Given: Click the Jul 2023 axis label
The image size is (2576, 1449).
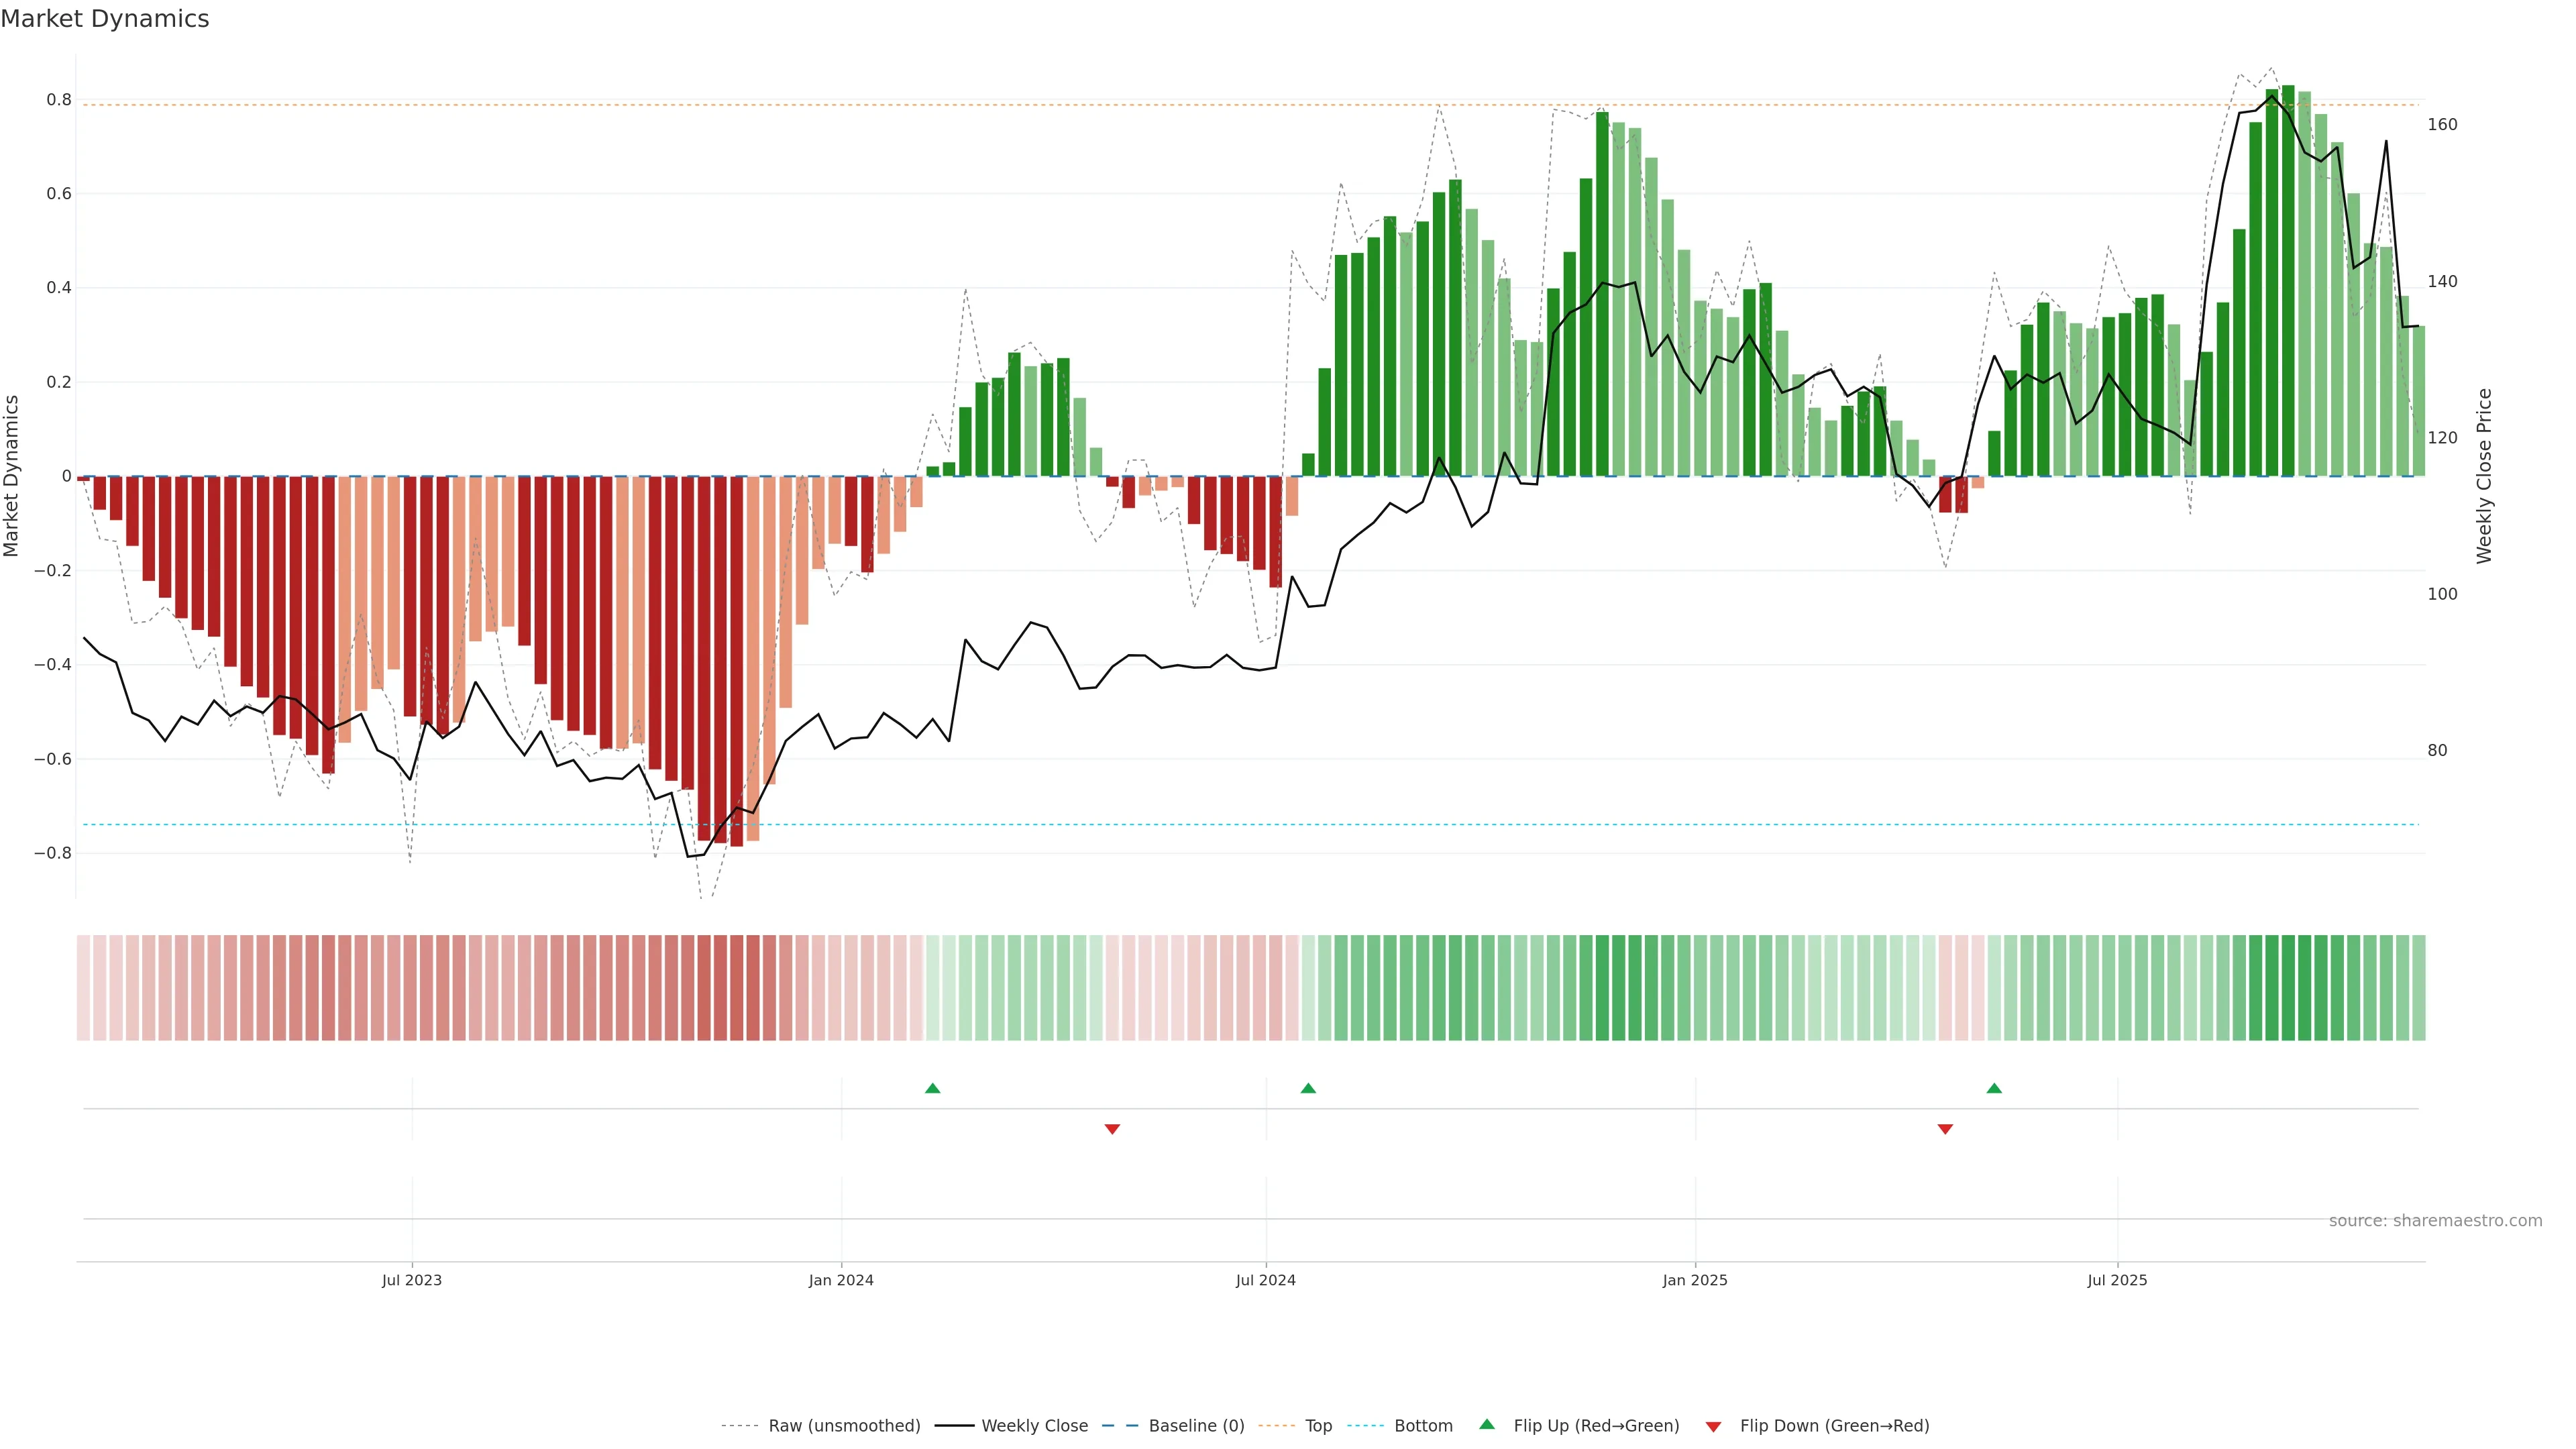Looking at the screenshot, I should [x=411, y=1280].
